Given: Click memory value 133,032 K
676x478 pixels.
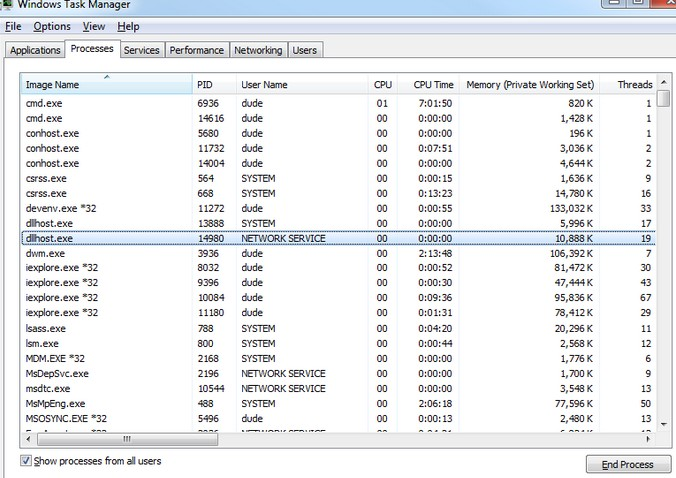Looking at the screenshot, I should pos(571,209).
